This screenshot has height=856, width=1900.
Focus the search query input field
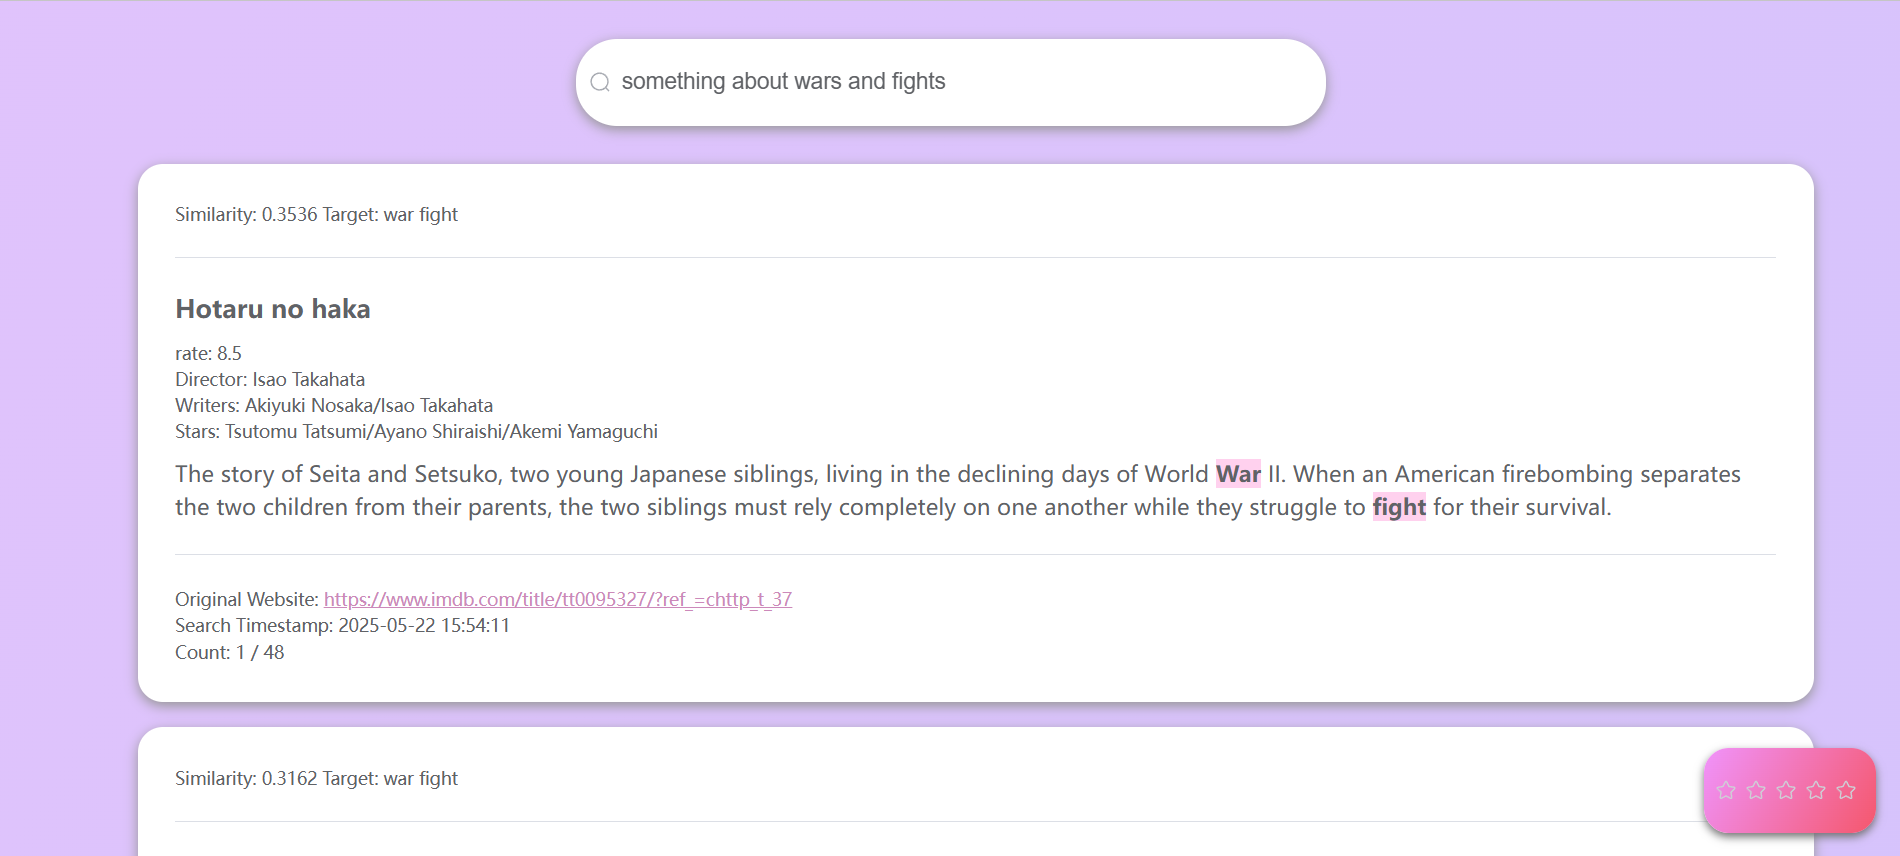[x=960, y=82]
